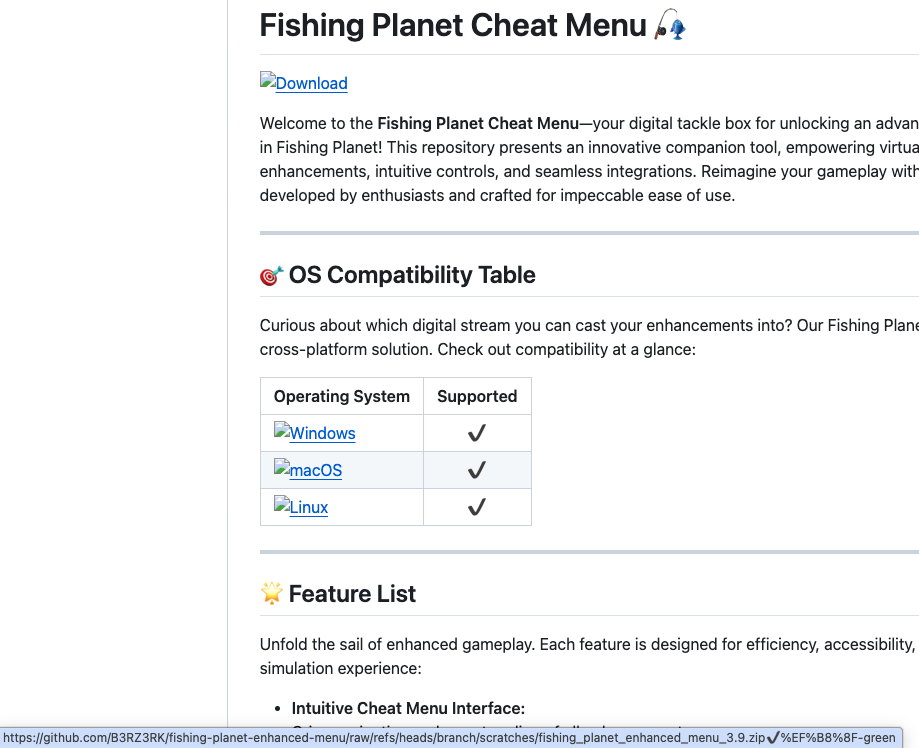Click the Intuitive Cheat Menu Interface bullet
Viewport: 919px width, 748px height.
tap(408, 708)
